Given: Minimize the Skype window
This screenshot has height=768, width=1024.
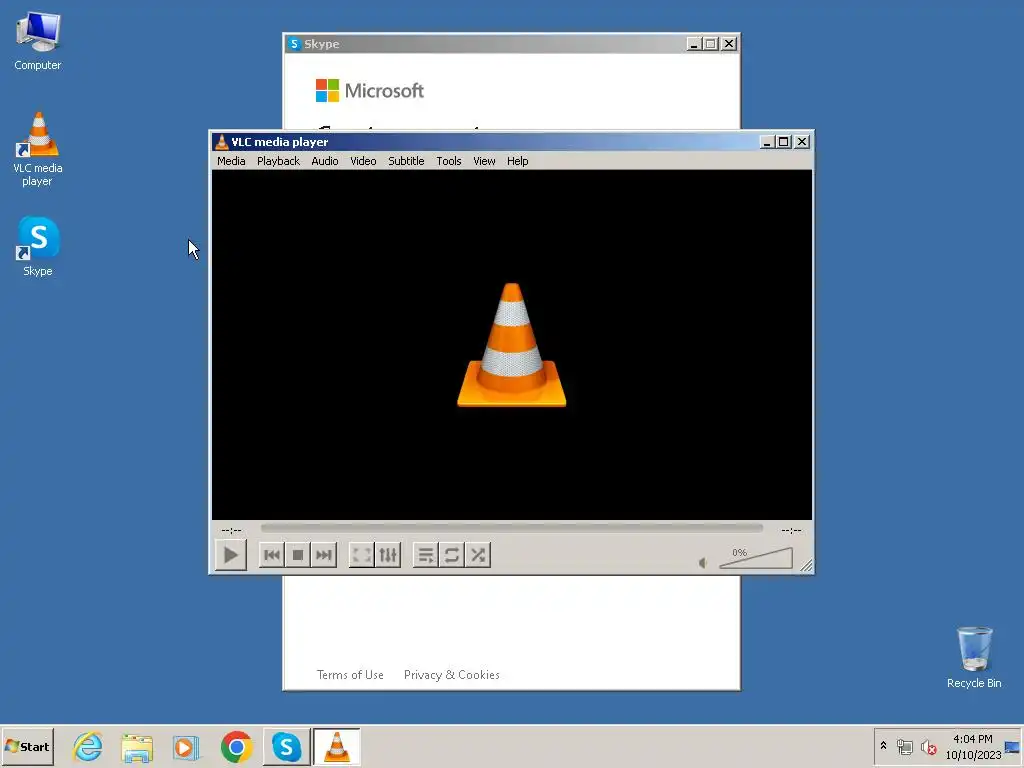Looking at the screenshot, I should [694, 44].
